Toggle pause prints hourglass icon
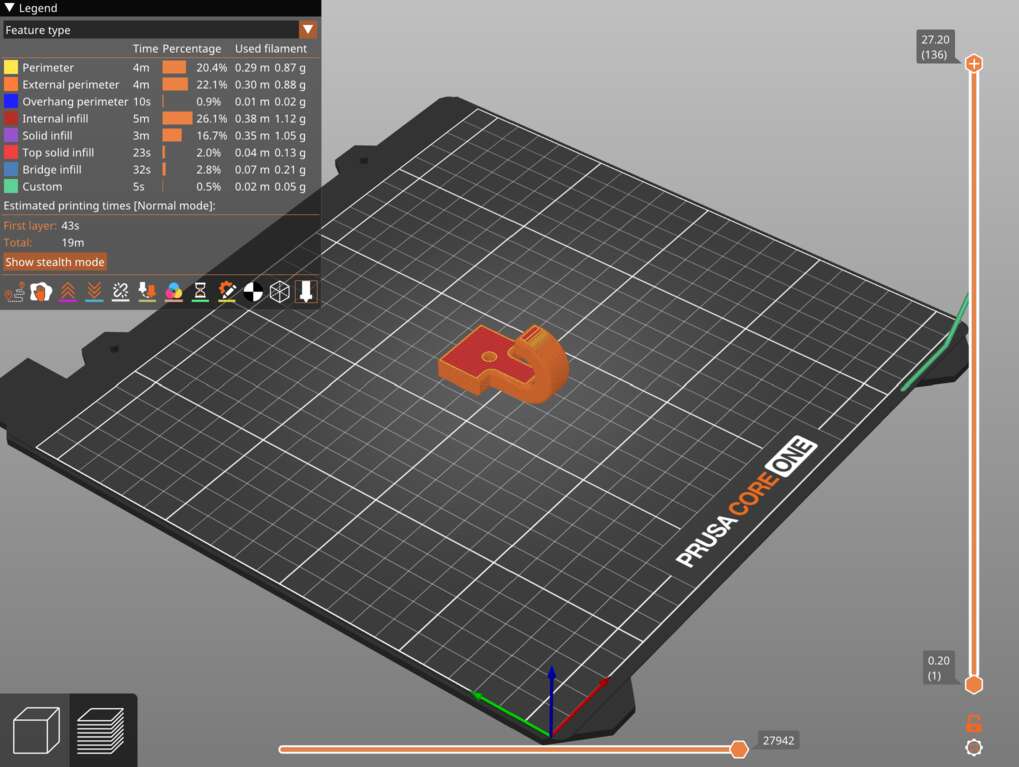This screenshot has height=767, width=1019. pos(200,292)
